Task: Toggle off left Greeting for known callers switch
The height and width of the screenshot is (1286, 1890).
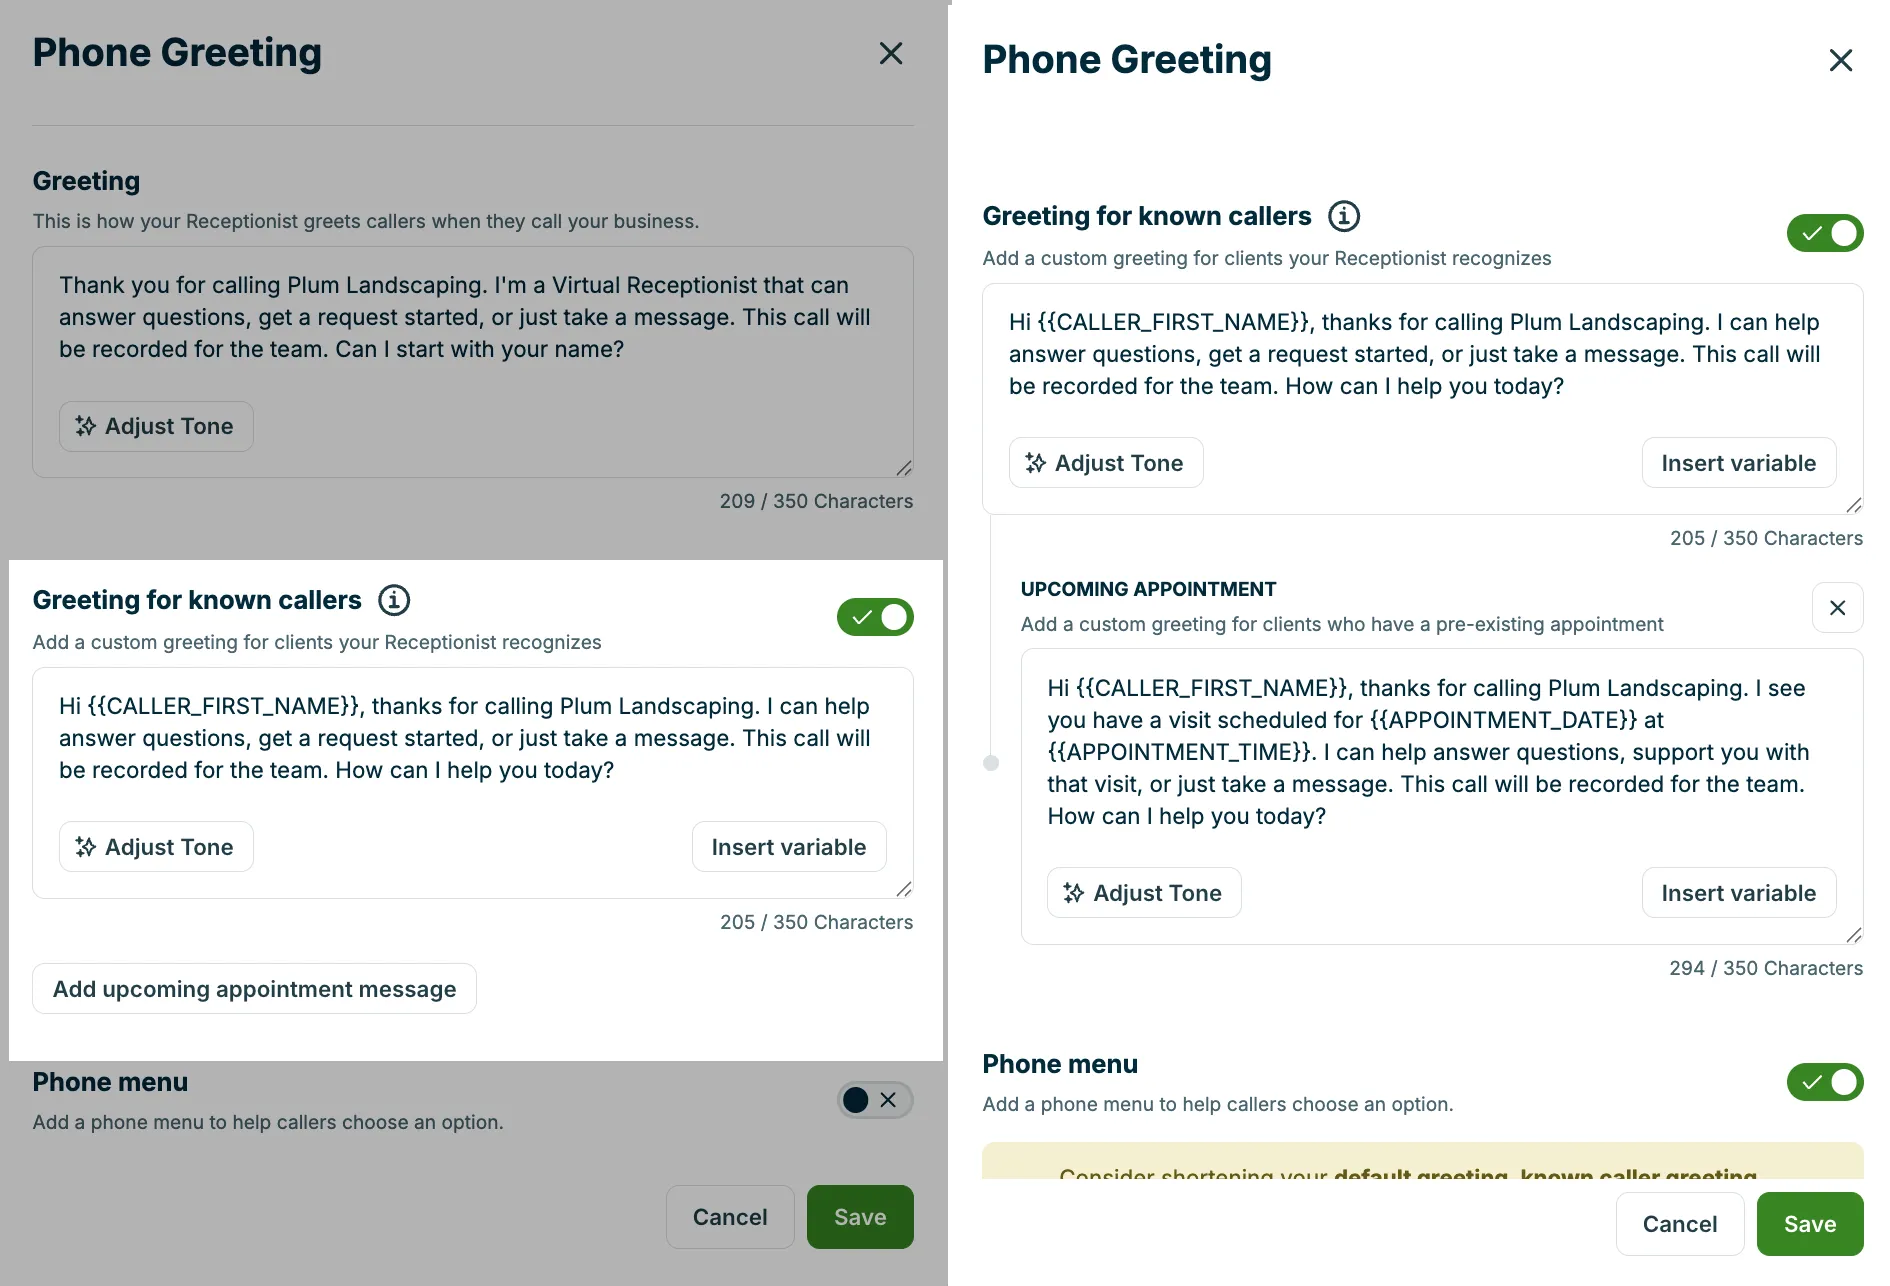Action: 875,617
